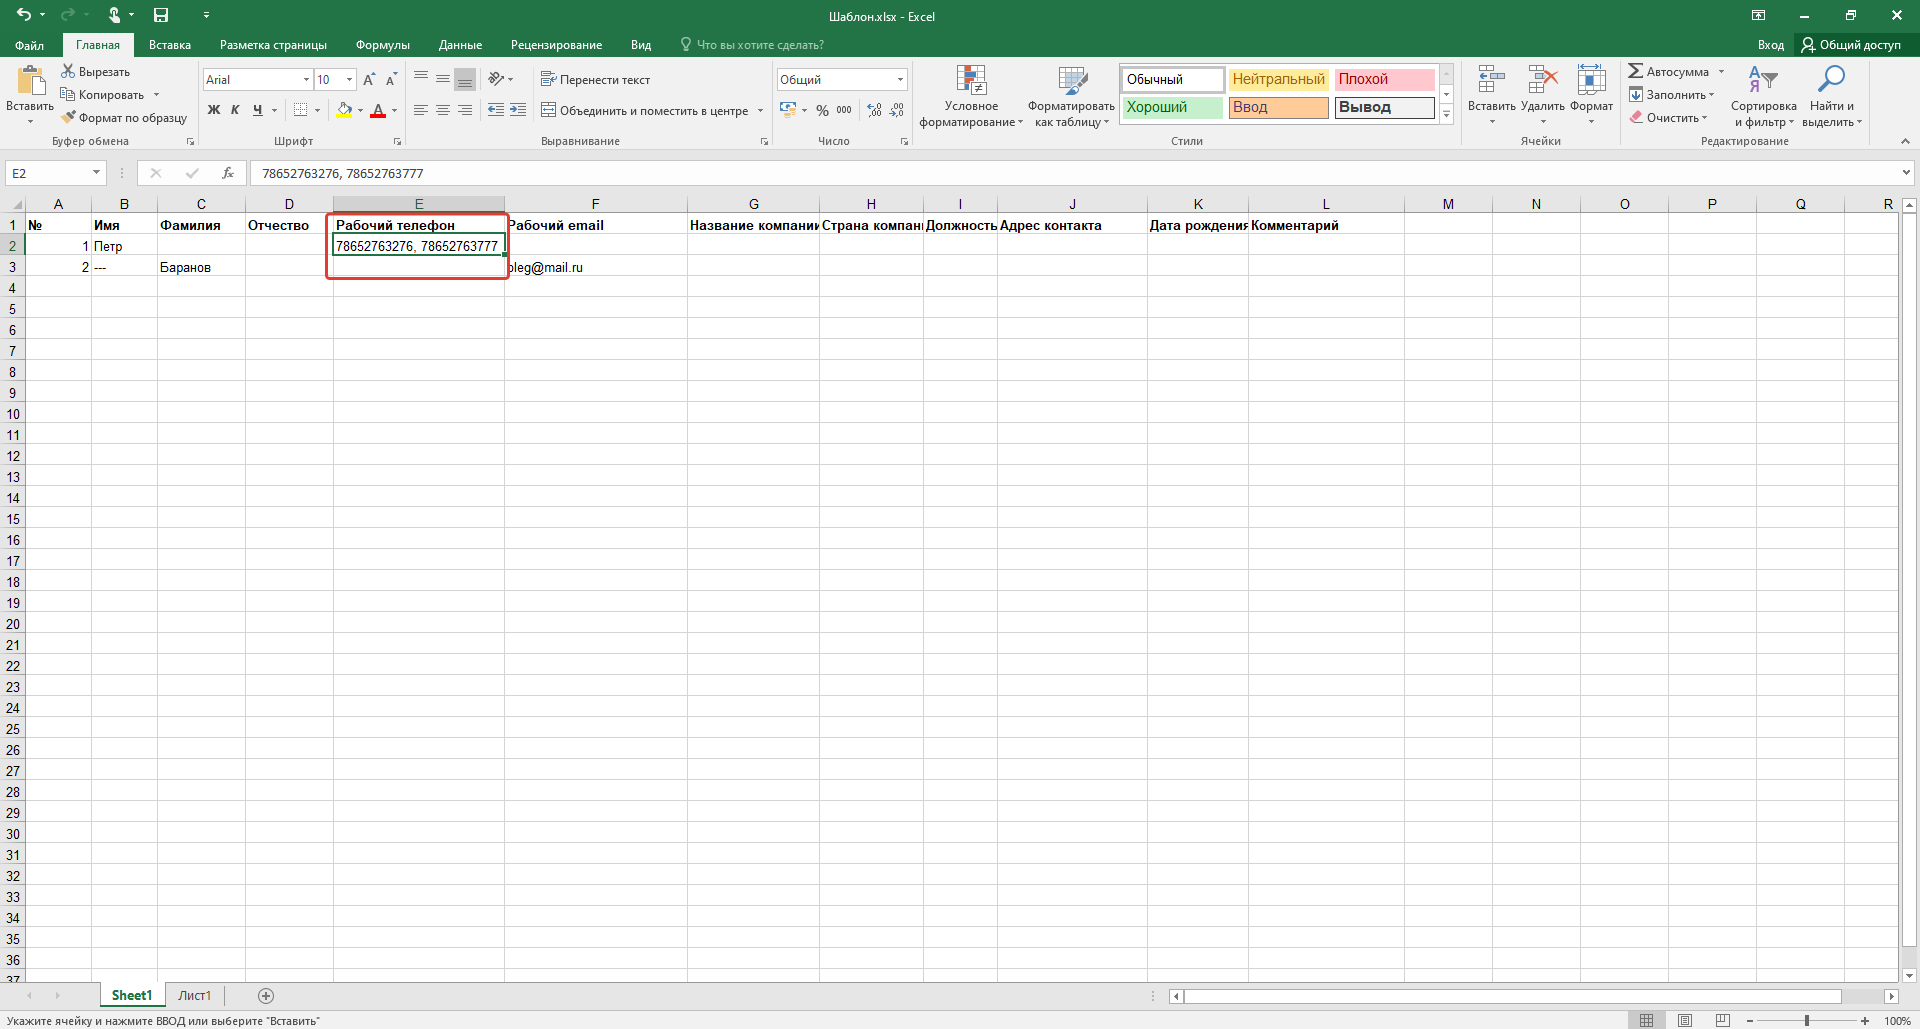The width and height of the screenshot is (1920, 1029).
Task: Center text horizontally
Action: 443,110
